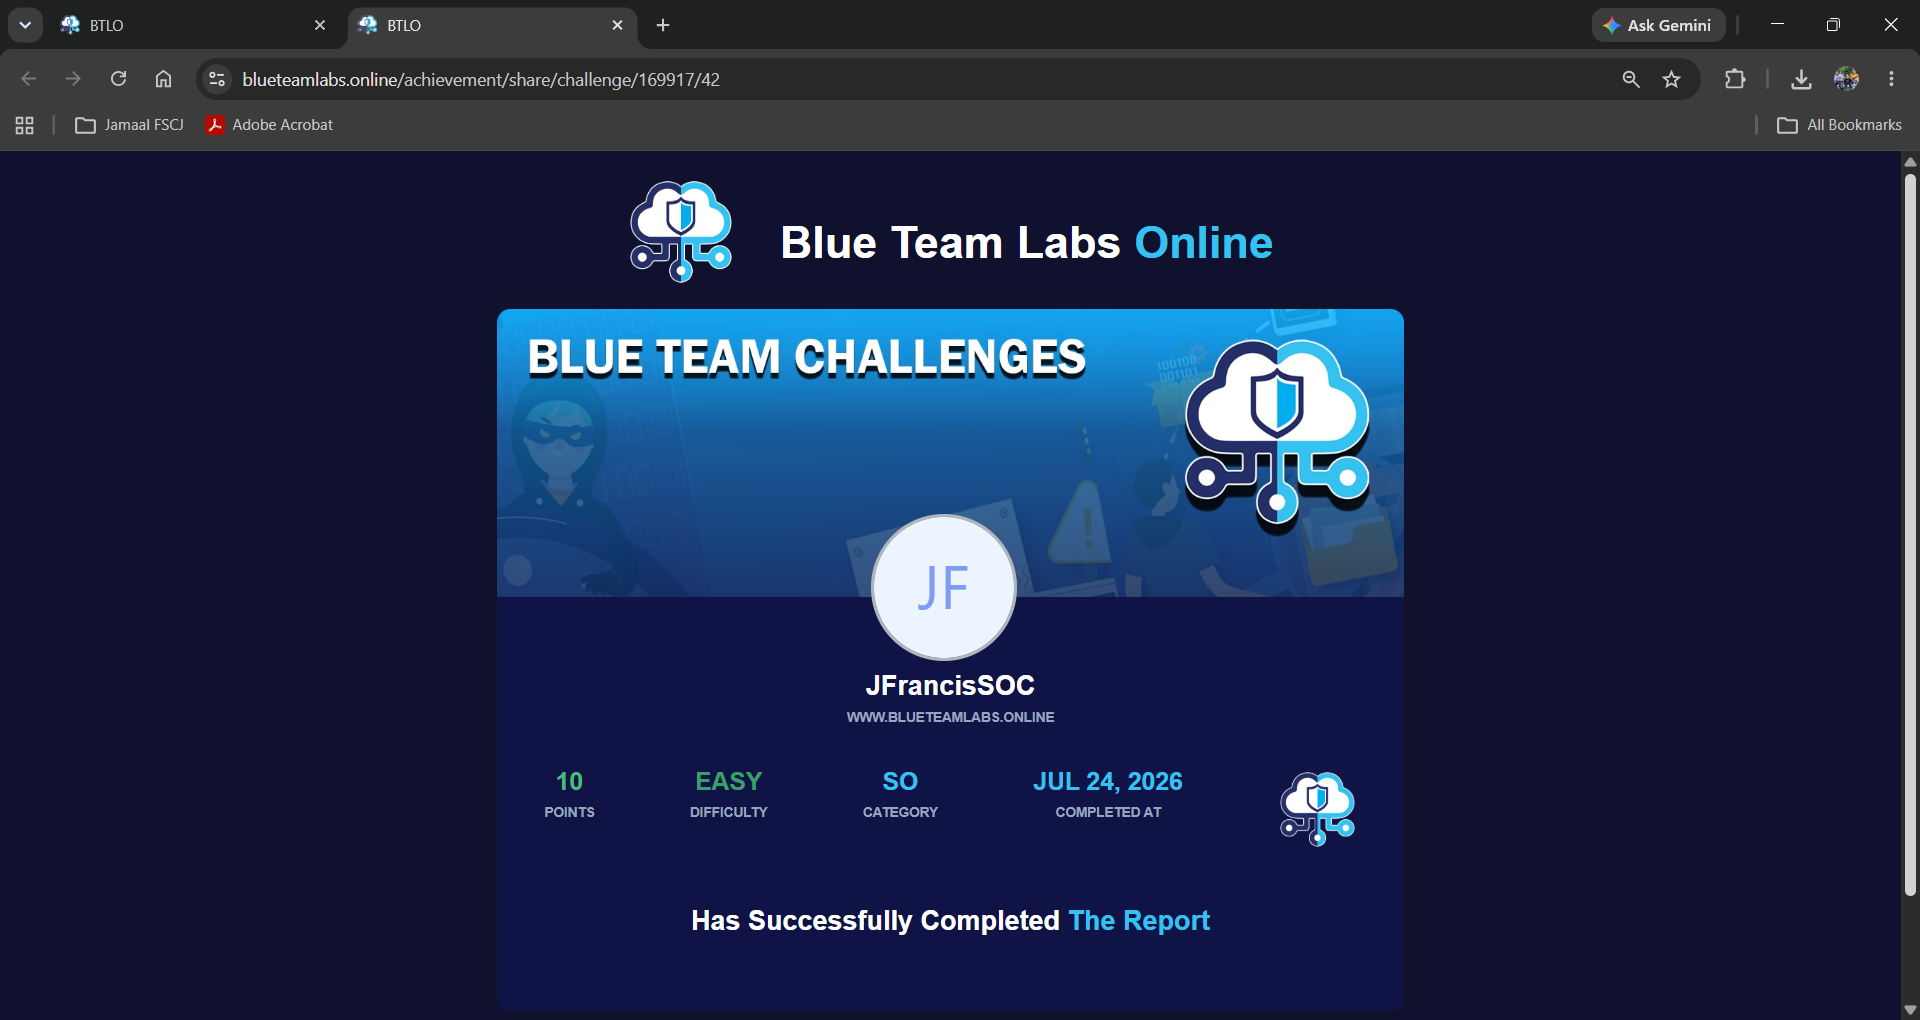This screenshot has width=1920, height=1020.
Task: Minimize the Chrome window
Action: pyautogui.click(x=1777, y=25)
